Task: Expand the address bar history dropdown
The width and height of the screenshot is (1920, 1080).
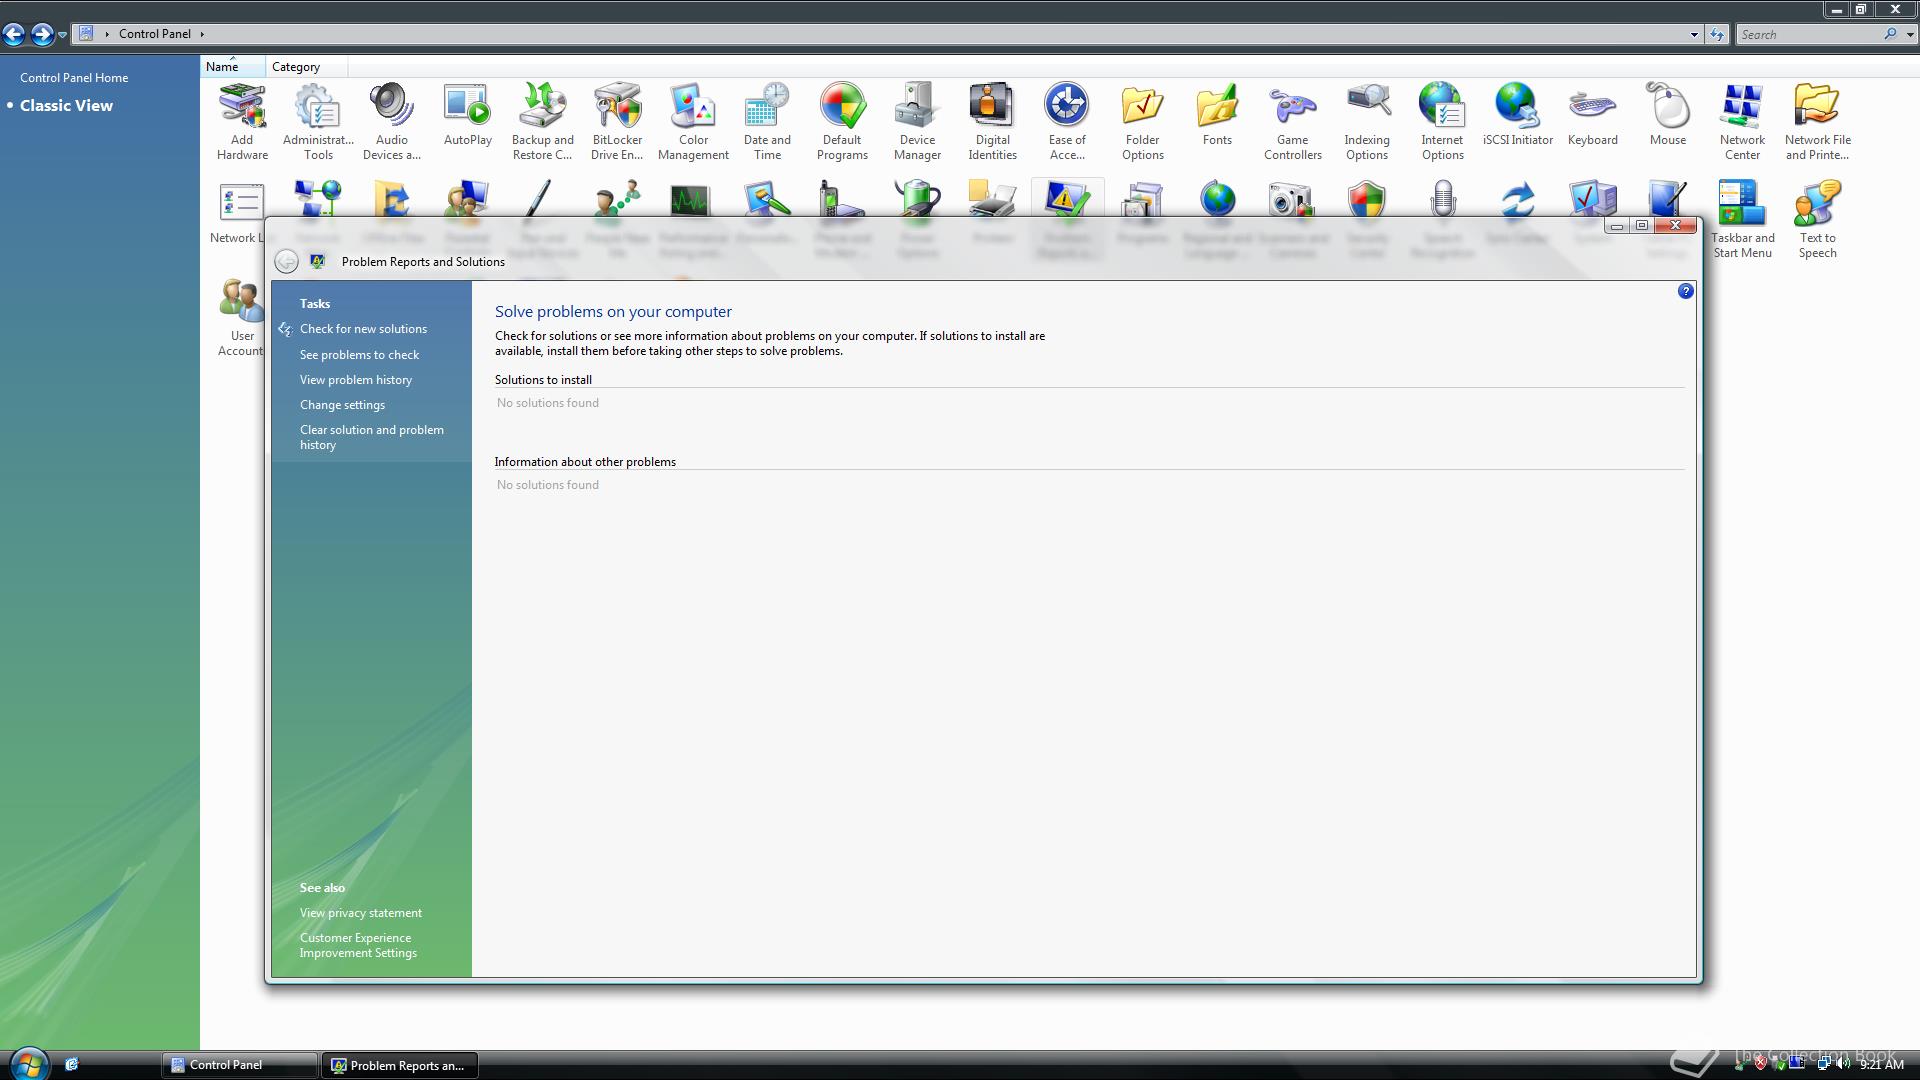Action: [1694, 34]
